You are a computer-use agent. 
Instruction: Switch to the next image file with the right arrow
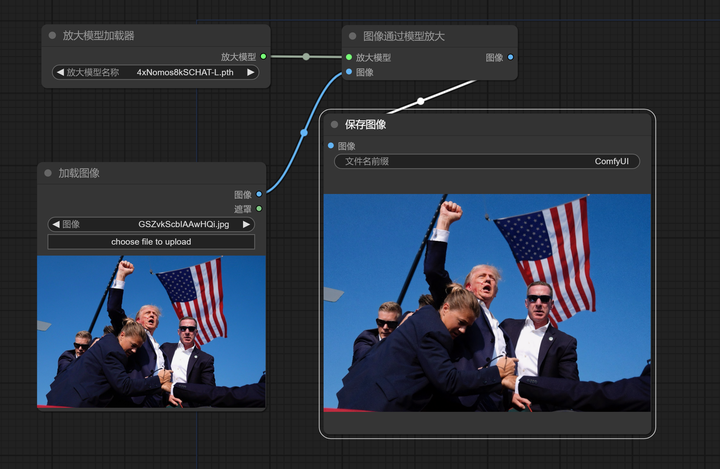click(246, 224)
